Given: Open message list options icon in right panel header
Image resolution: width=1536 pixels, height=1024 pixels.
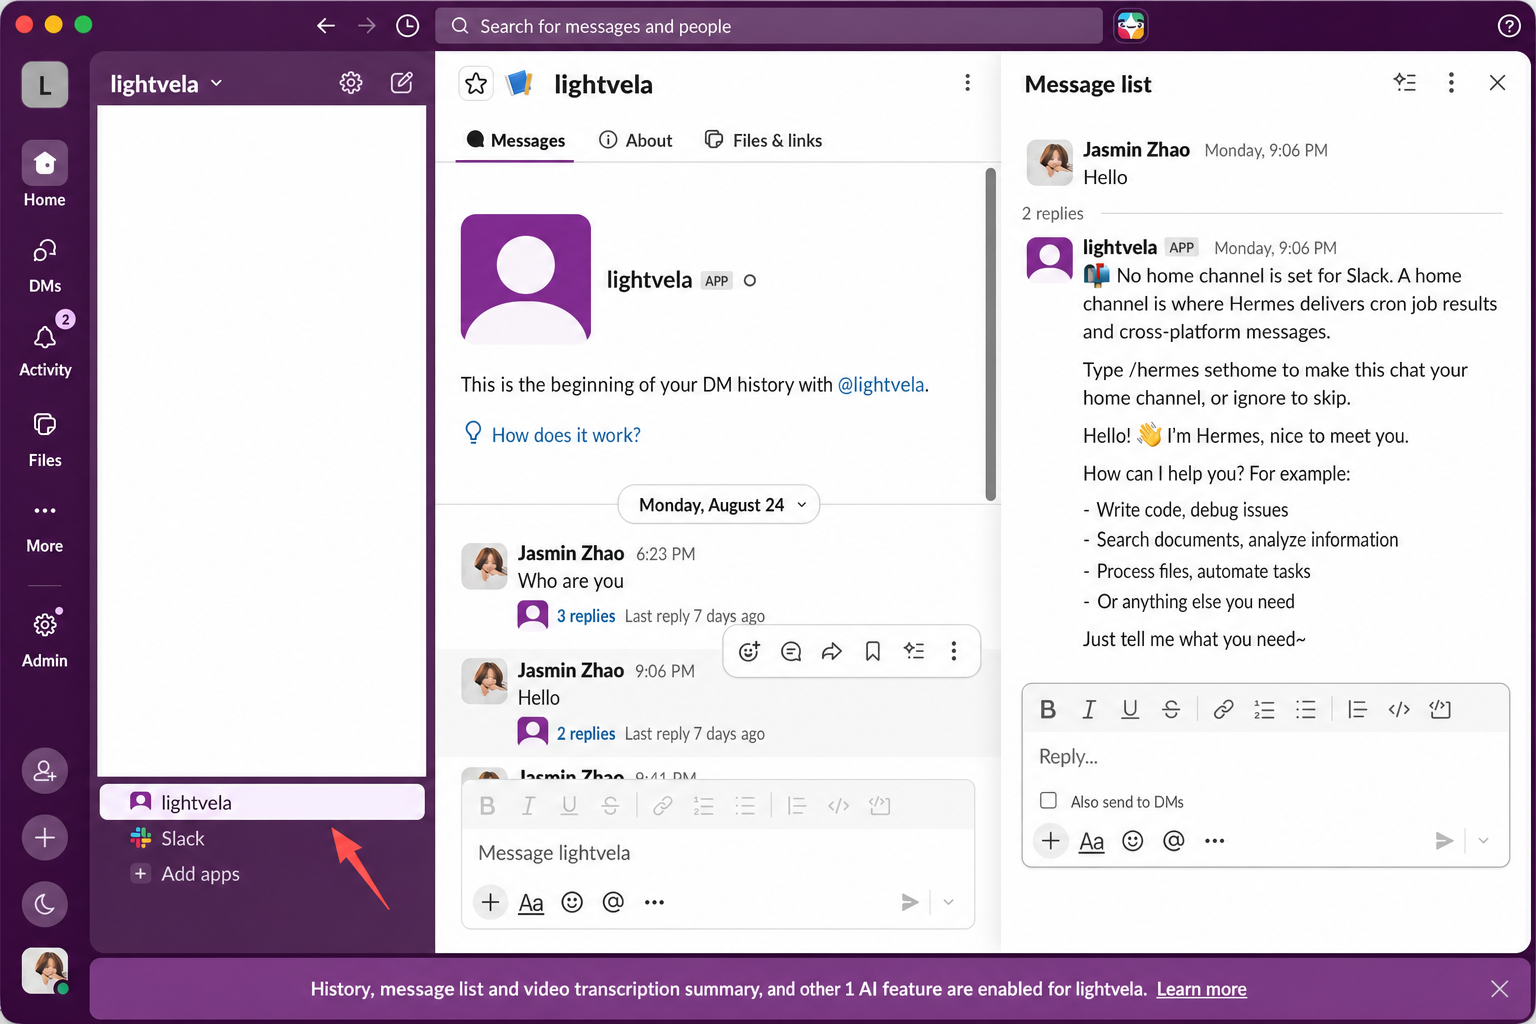Looking at the screenshot, I should 1405,83.
